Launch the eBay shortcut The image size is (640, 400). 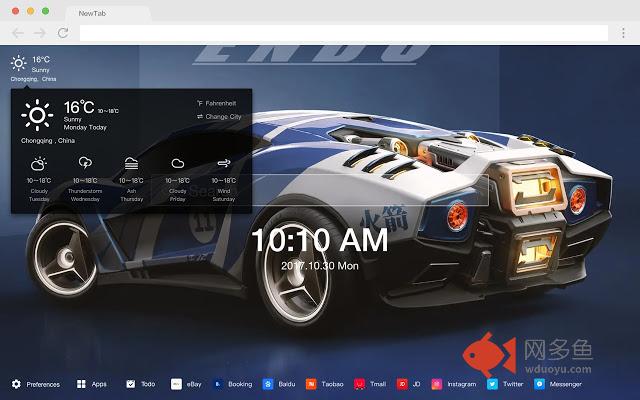tap(186, 384)
